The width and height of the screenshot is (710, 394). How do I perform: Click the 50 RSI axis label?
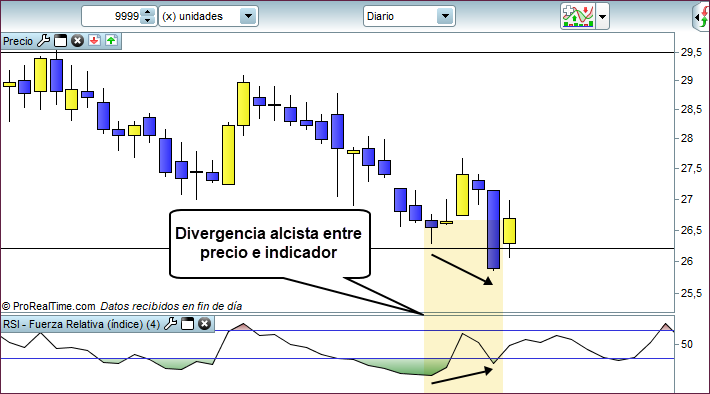(x=686, y=344)
